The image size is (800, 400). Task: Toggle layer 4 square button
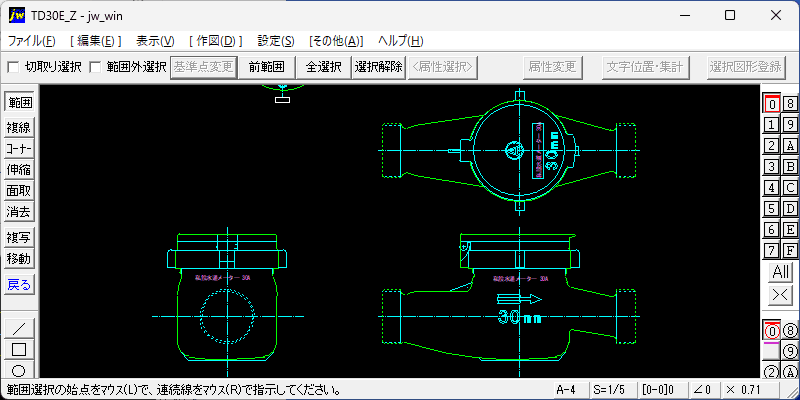click(x=772, y=188)
